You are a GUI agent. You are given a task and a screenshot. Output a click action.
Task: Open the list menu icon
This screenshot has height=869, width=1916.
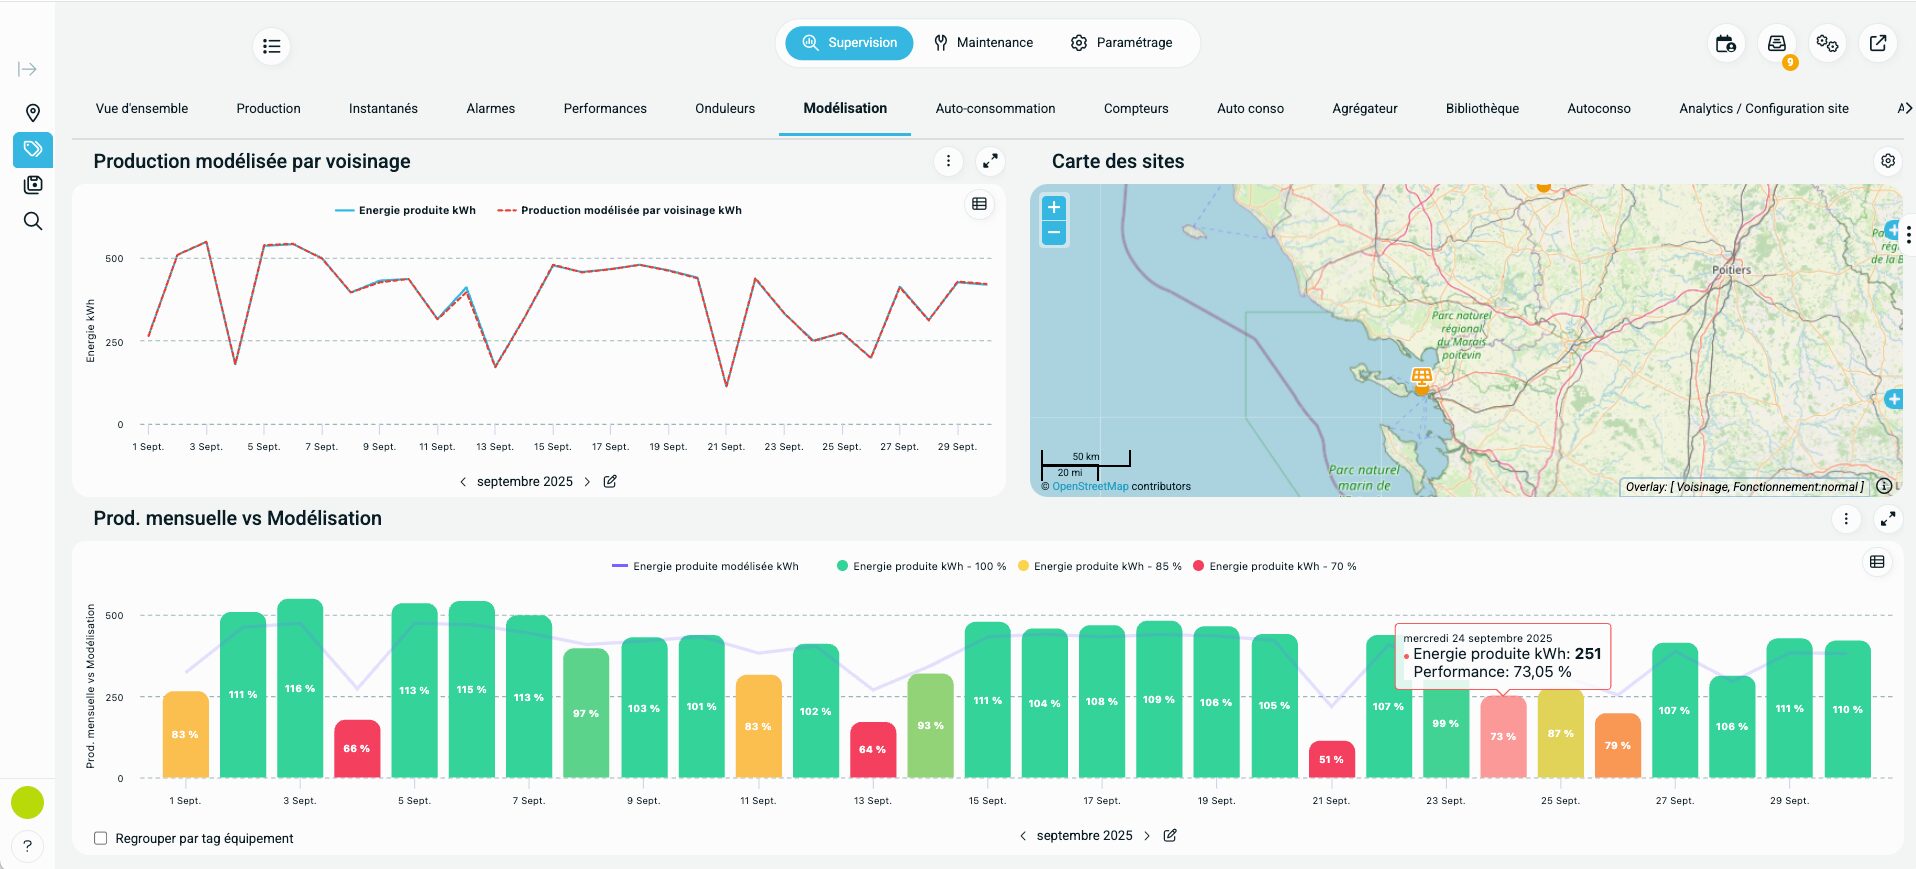point(271,46)
